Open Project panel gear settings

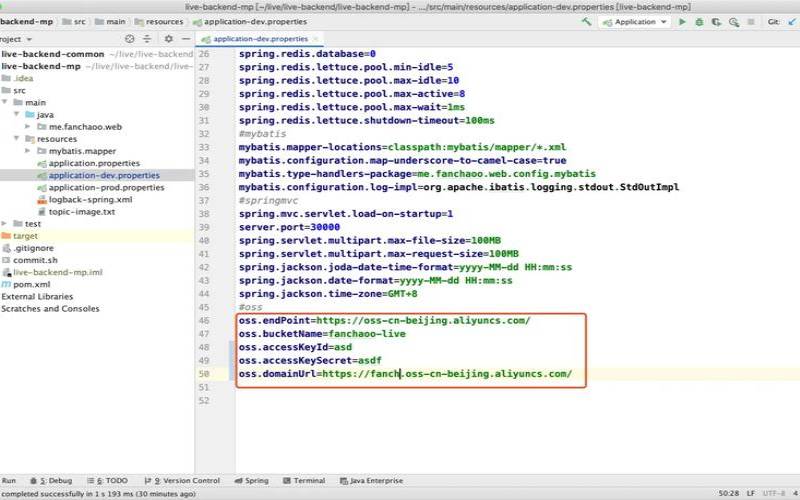169,39
